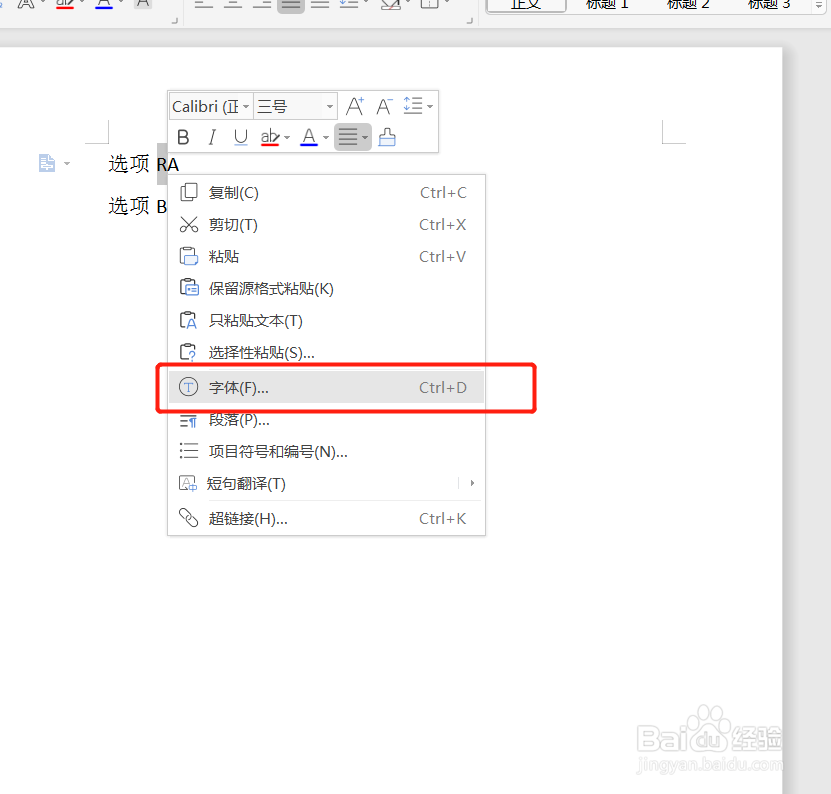Toggle bold formatting on the mini toolbar
831x794 pixels.
[x=183, y=137]
